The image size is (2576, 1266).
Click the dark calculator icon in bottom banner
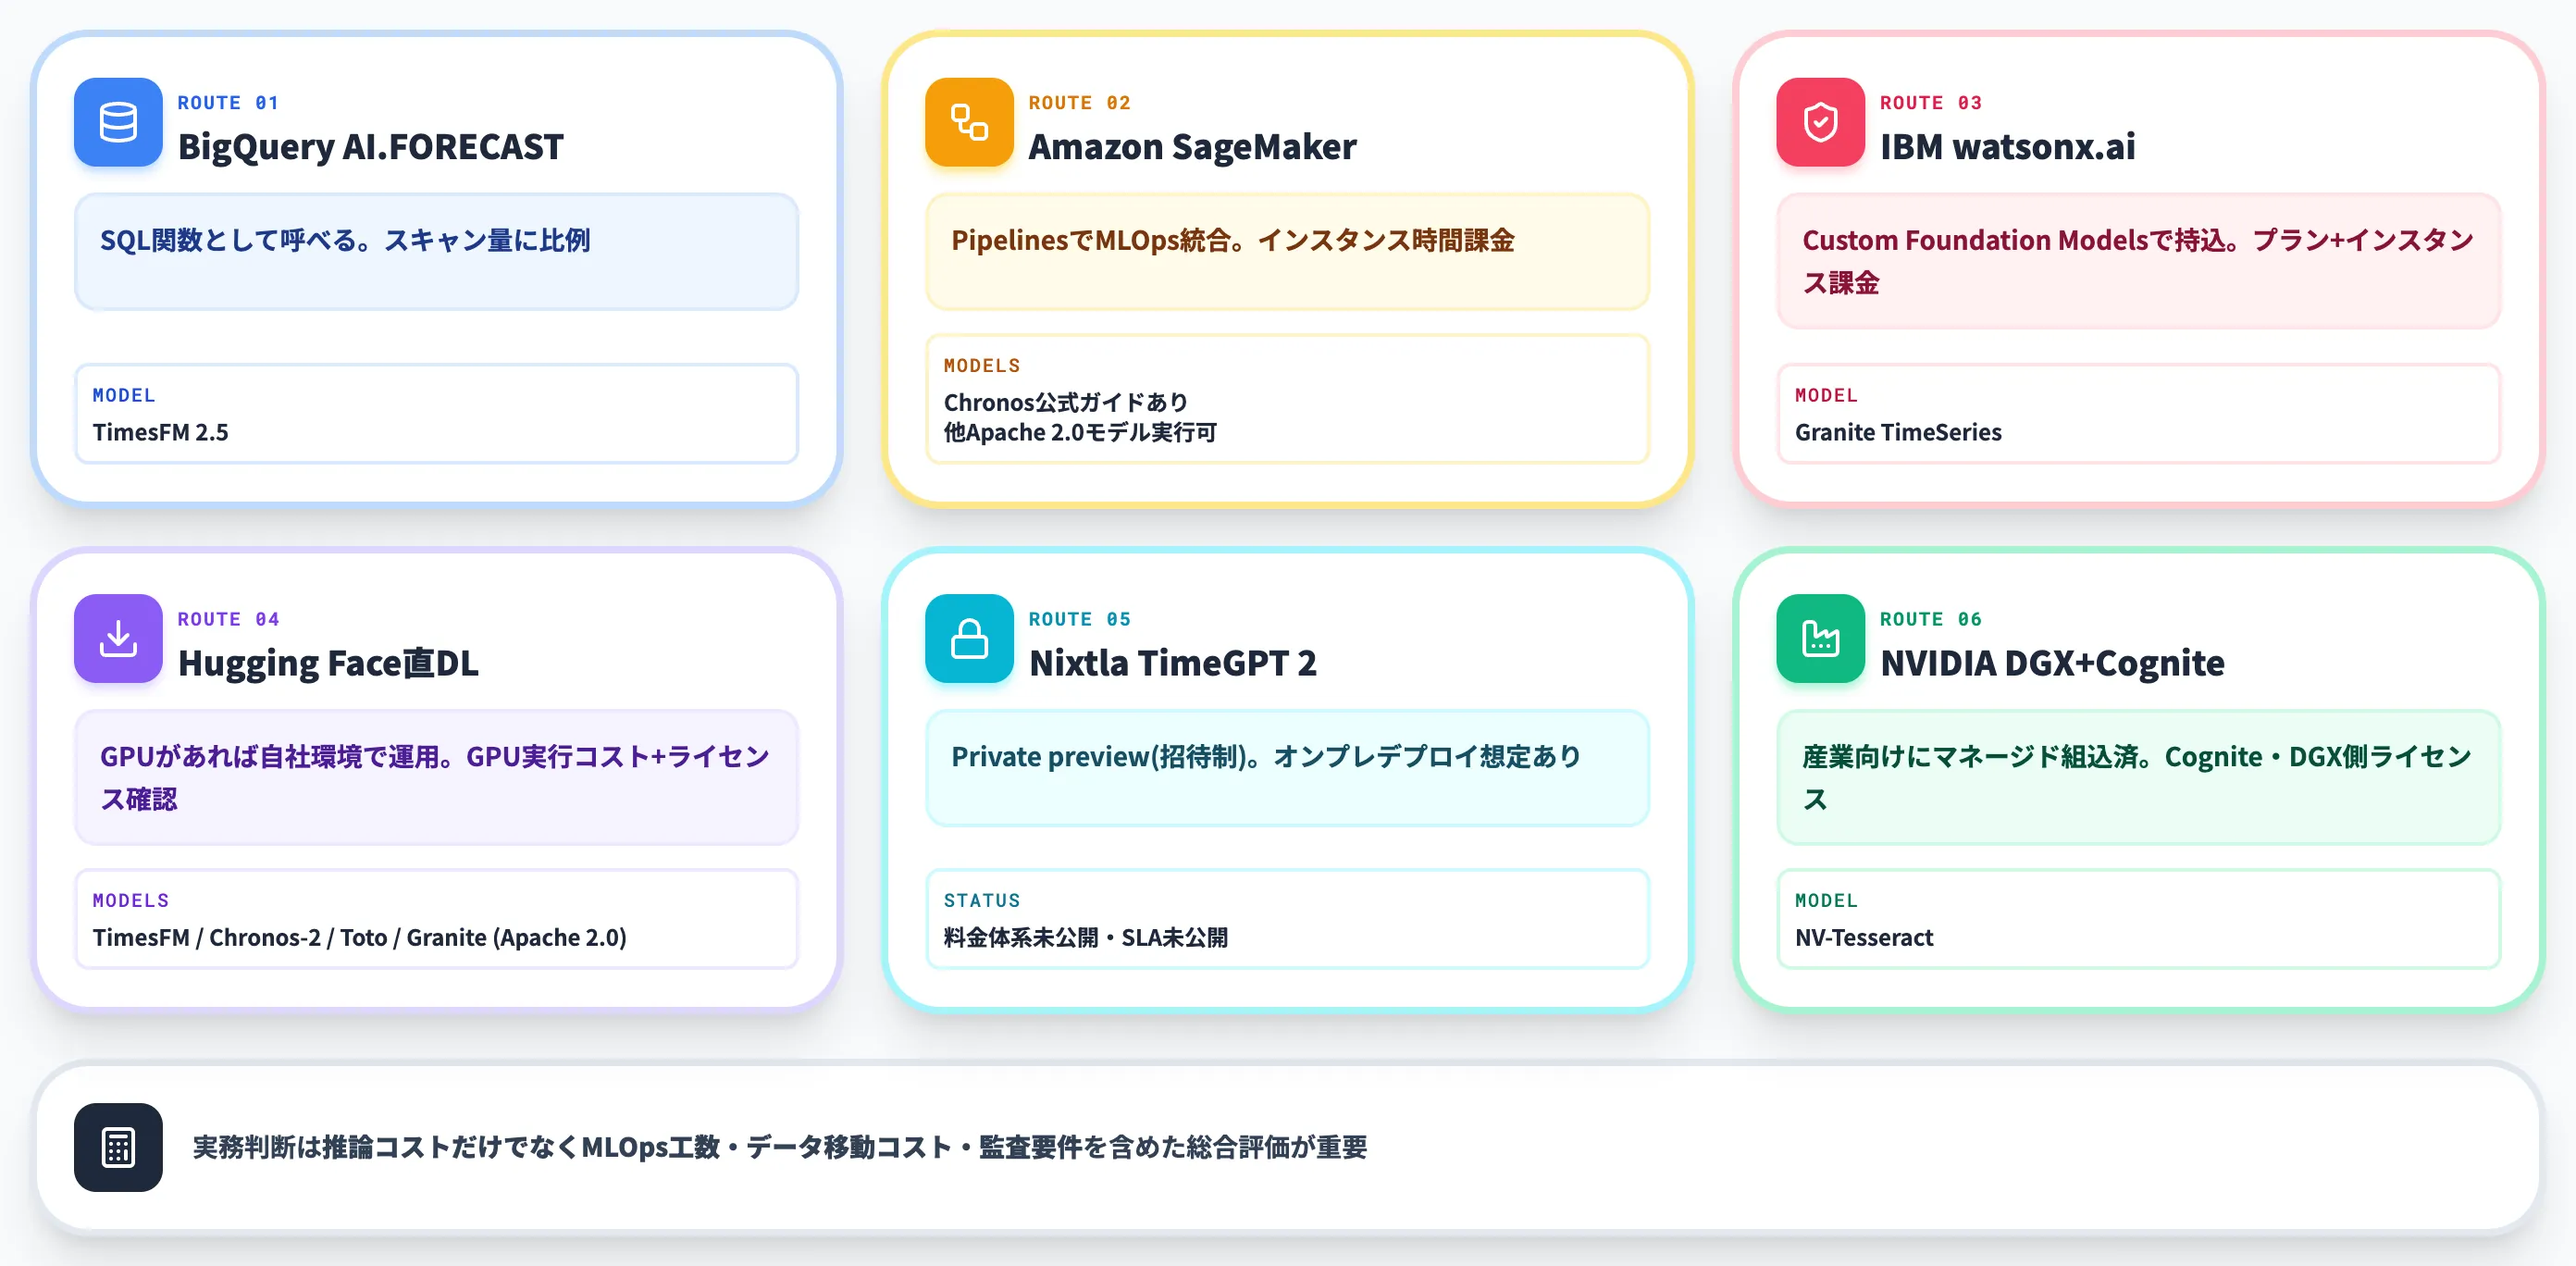pos(118,1147)
